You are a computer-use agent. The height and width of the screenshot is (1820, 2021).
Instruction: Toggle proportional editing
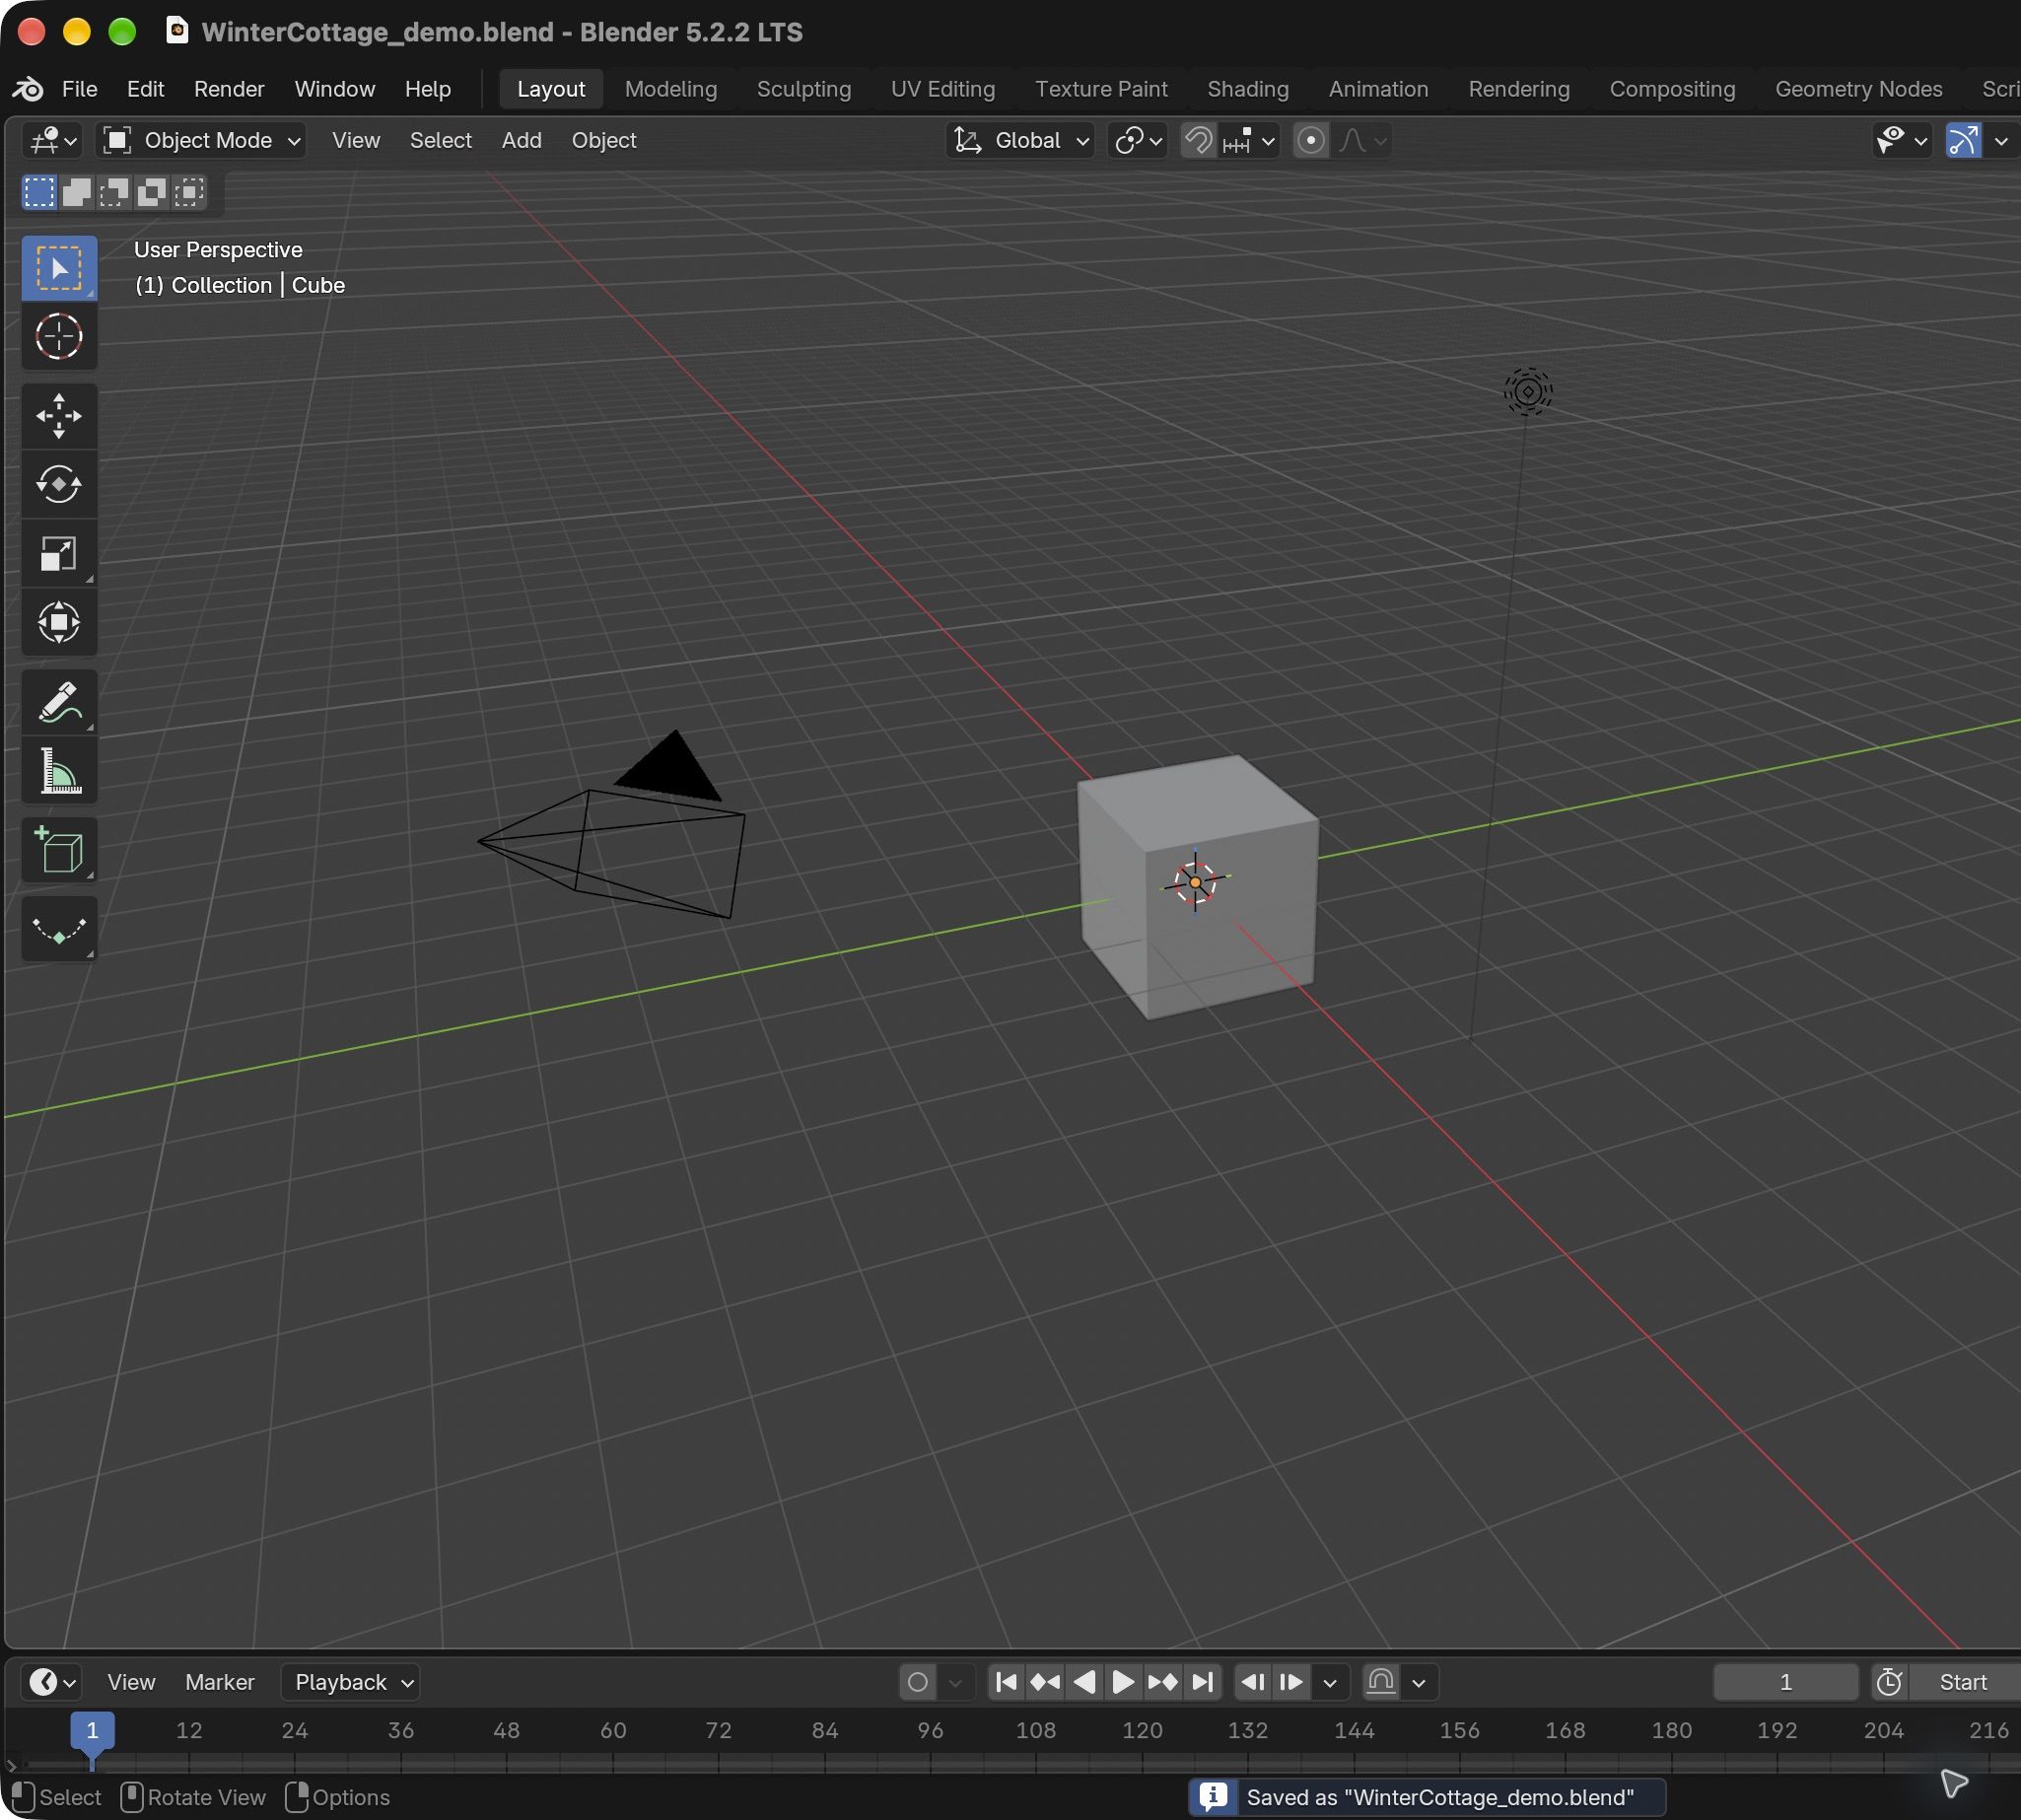1311,141
